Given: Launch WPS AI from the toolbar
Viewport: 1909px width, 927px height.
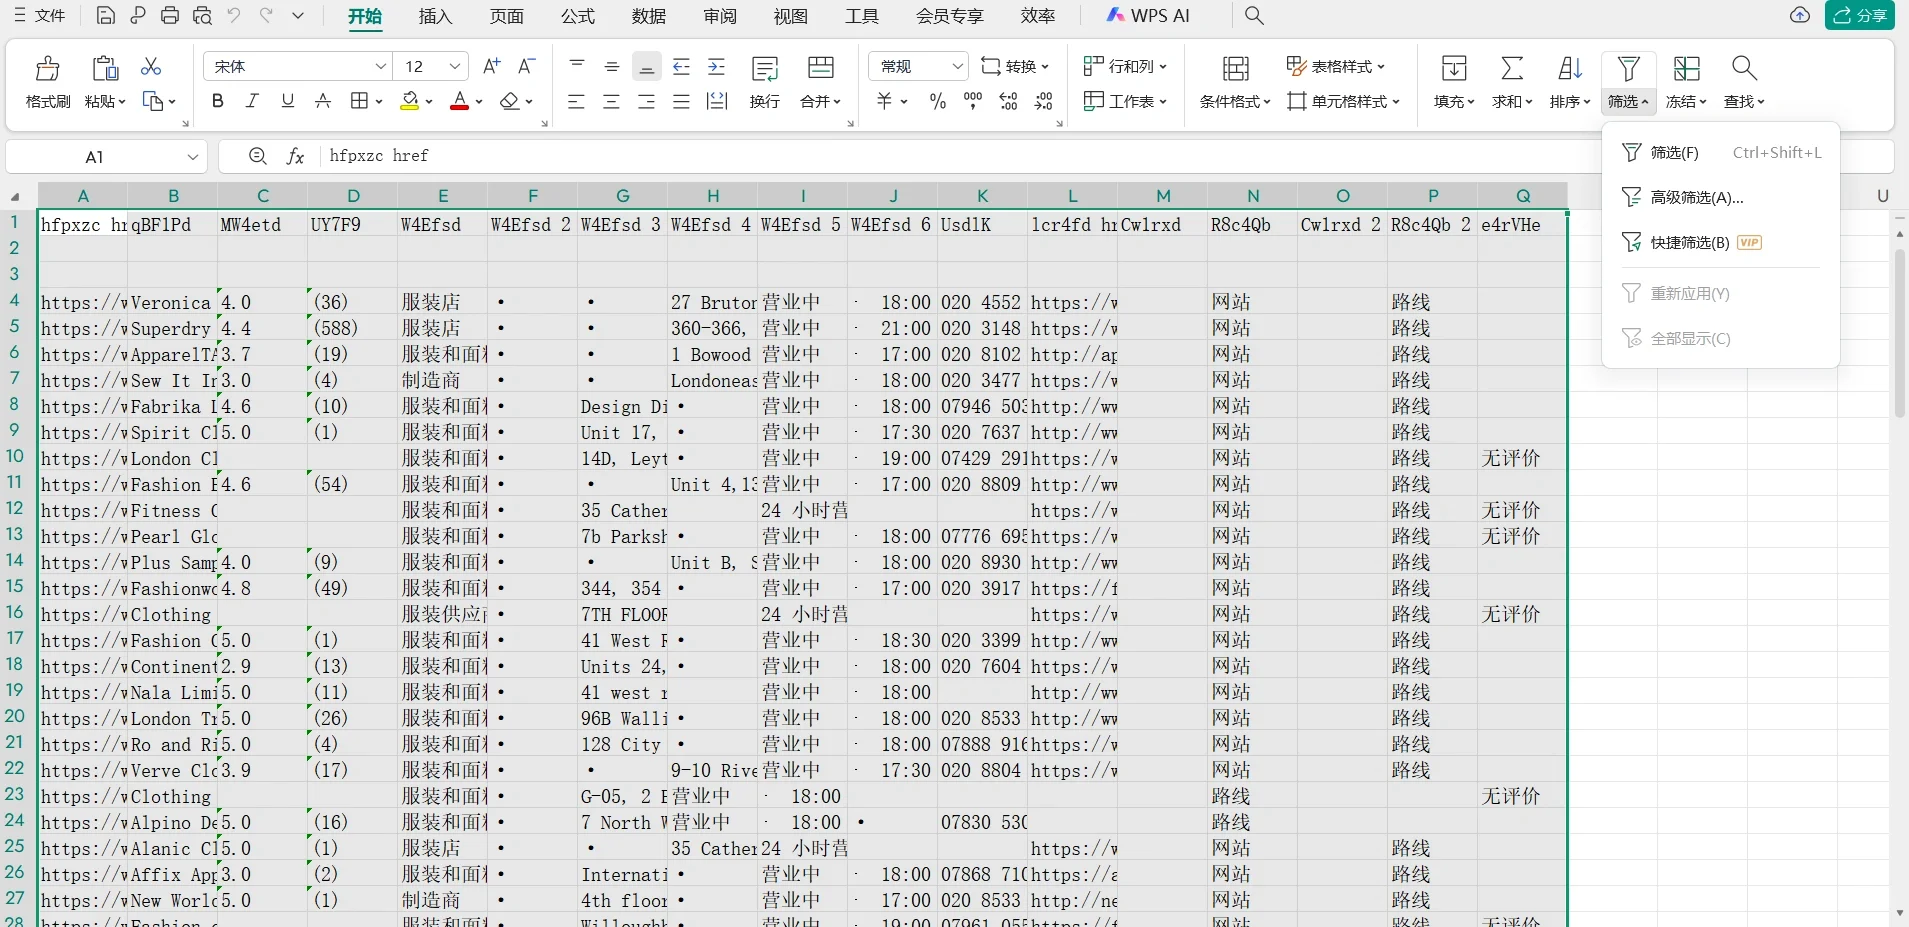Looking at the screenshot, I should pyautogui.click(x=1147, y=15).
